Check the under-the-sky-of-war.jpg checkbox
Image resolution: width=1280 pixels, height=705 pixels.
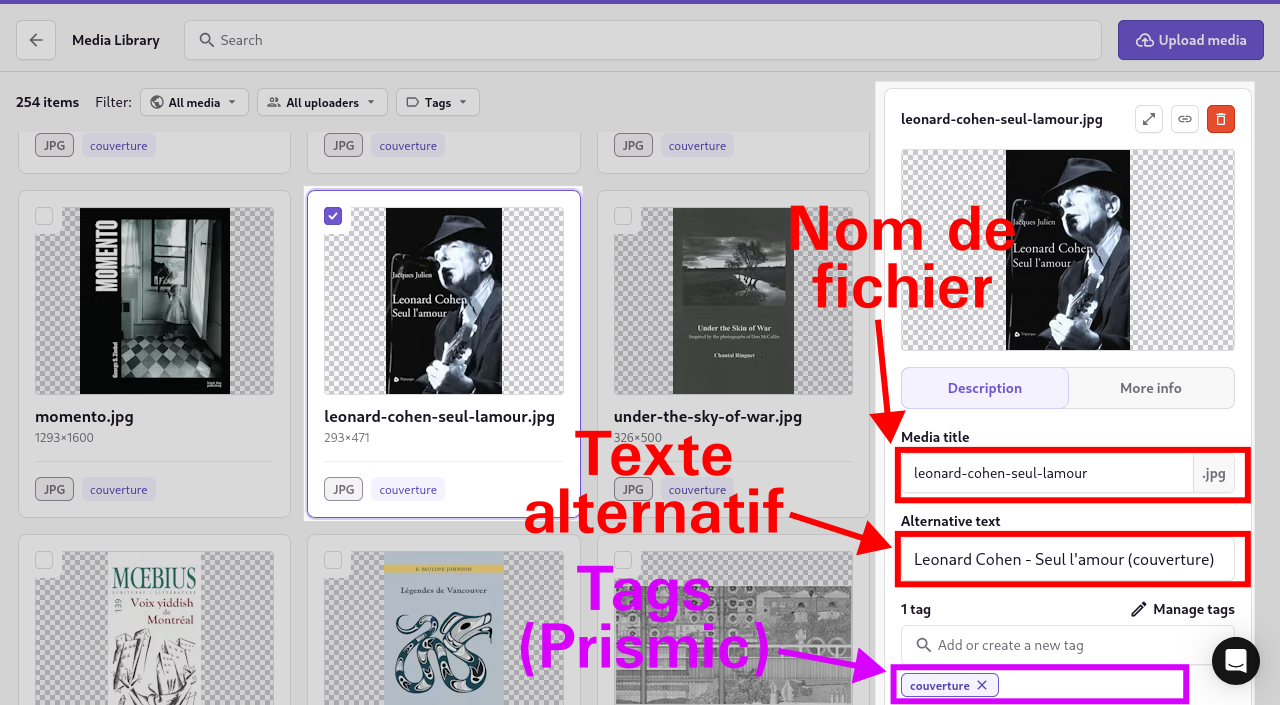[x=623, y=216]
